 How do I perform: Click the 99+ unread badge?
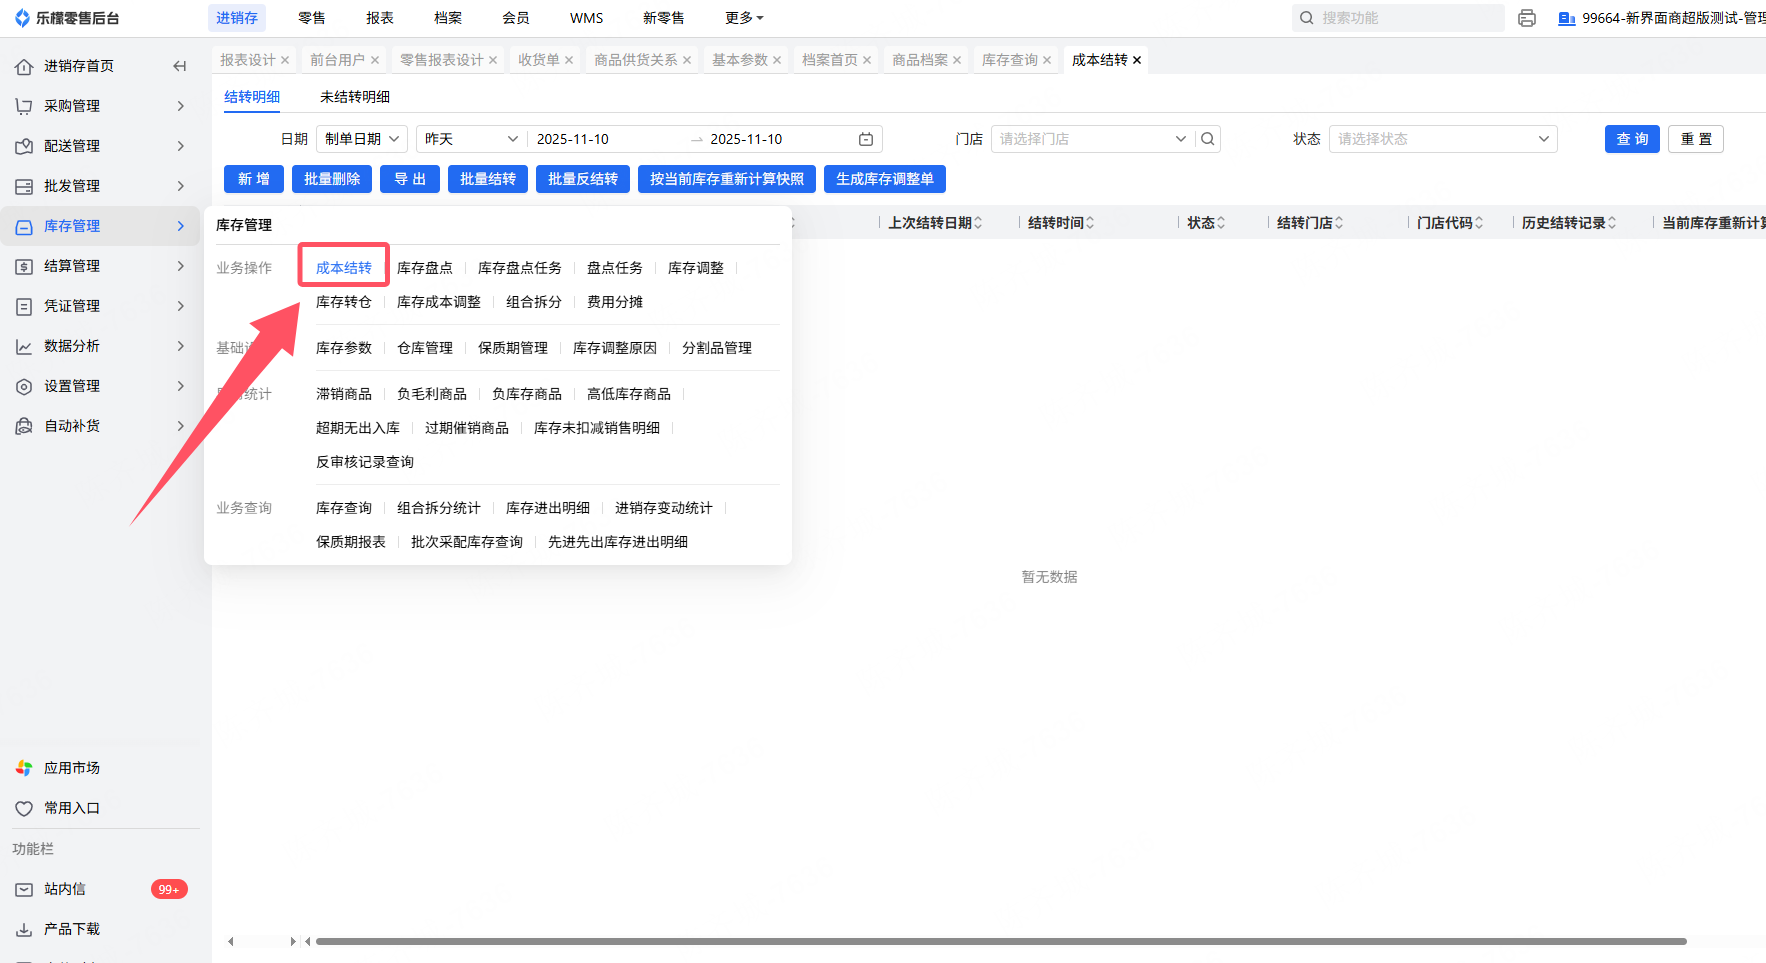click(x=169, y=889)
